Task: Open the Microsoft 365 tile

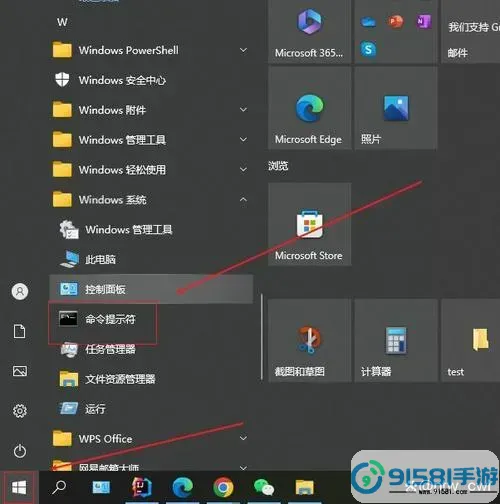Action: point(309,32)
